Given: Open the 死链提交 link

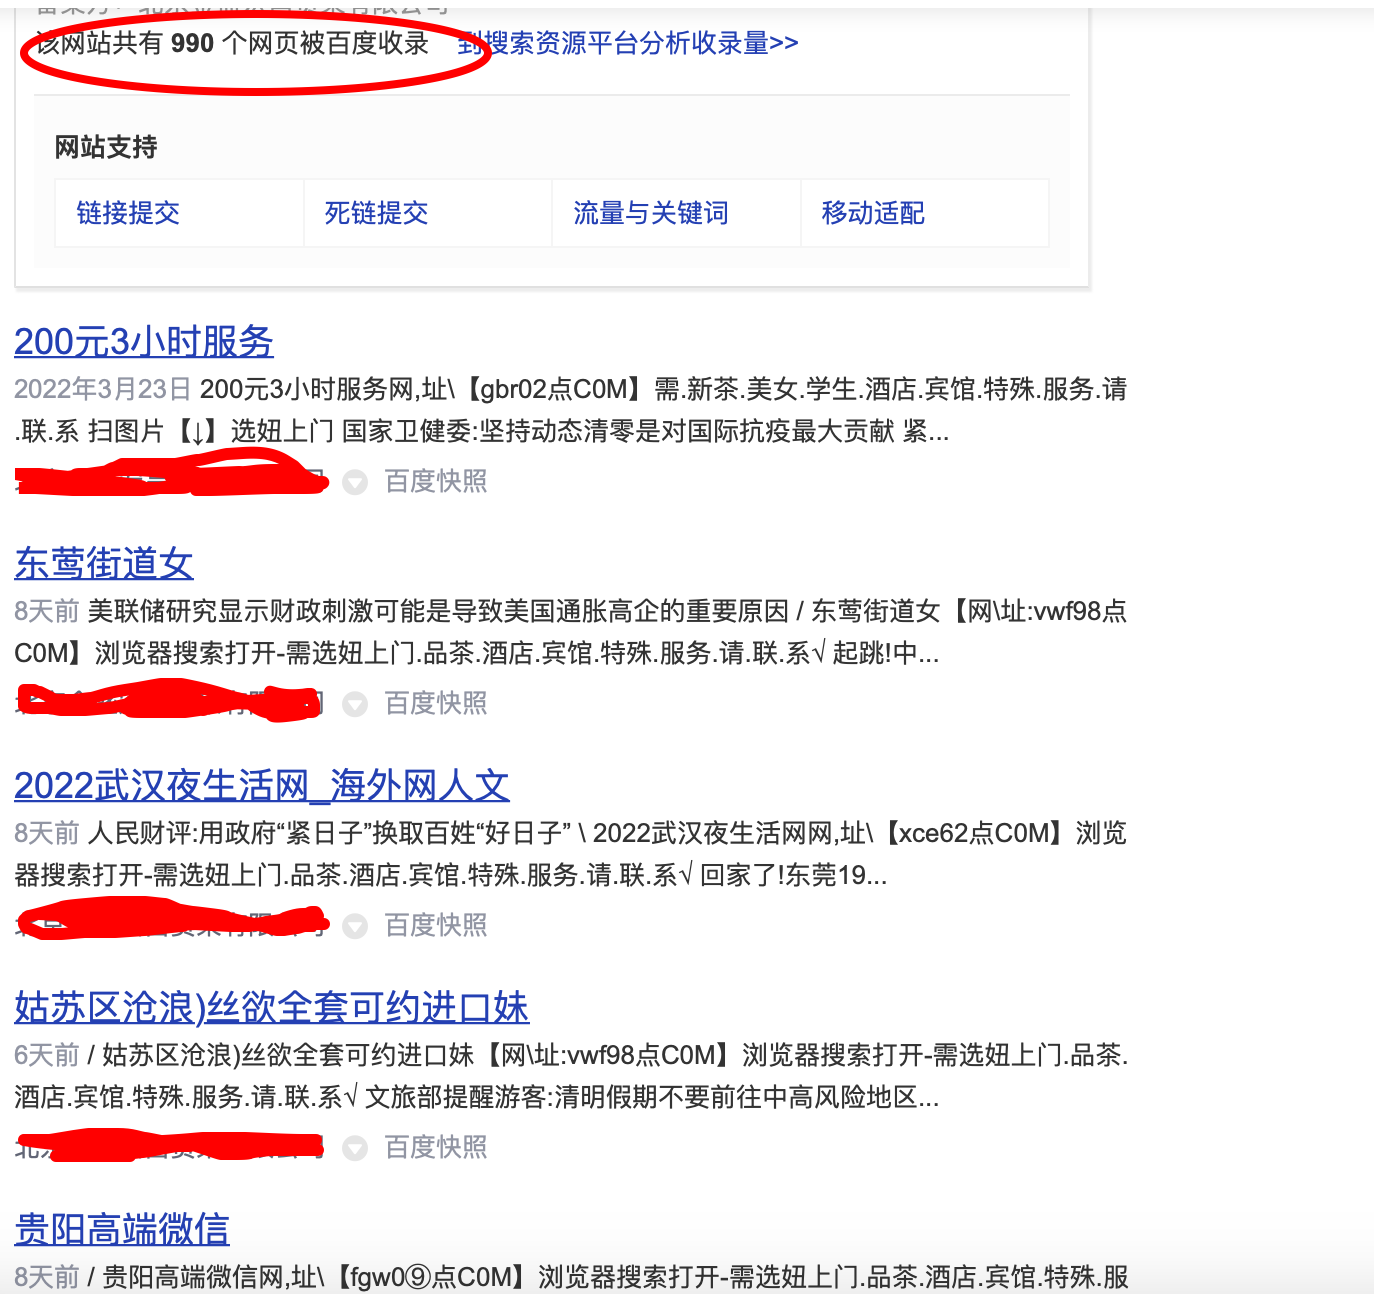Looking at the screenshot, I should pyautogui.click(x=376, y=213).
